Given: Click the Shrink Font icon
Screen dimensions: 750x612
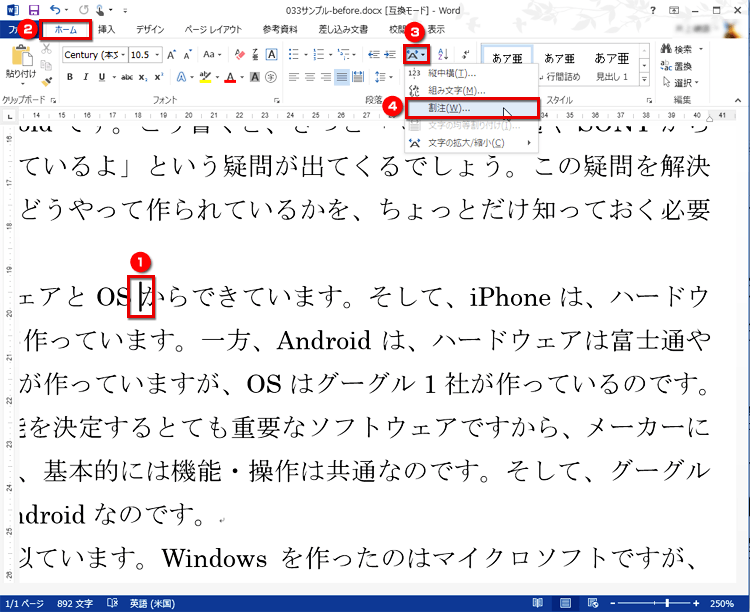Looking at the screenshot, I should [x=187, y=55].
